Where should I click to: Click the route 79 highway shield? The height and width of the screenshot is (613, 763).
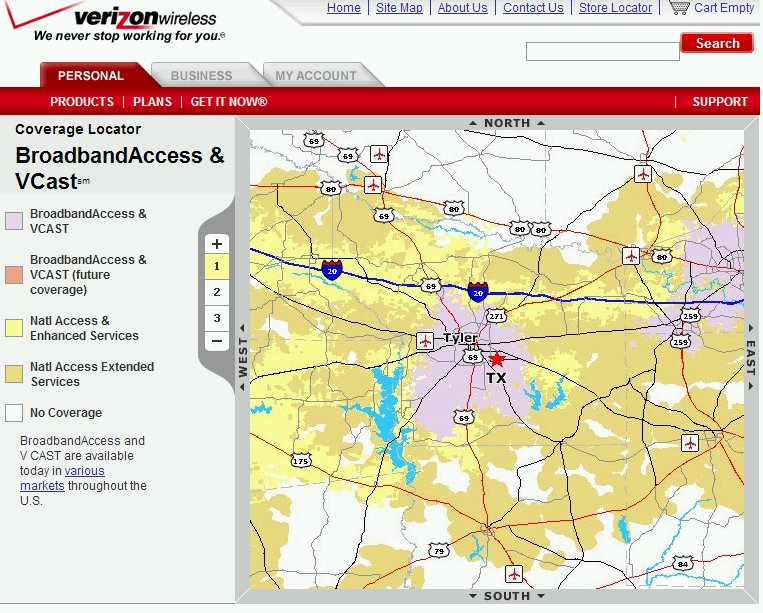point(438,551)
